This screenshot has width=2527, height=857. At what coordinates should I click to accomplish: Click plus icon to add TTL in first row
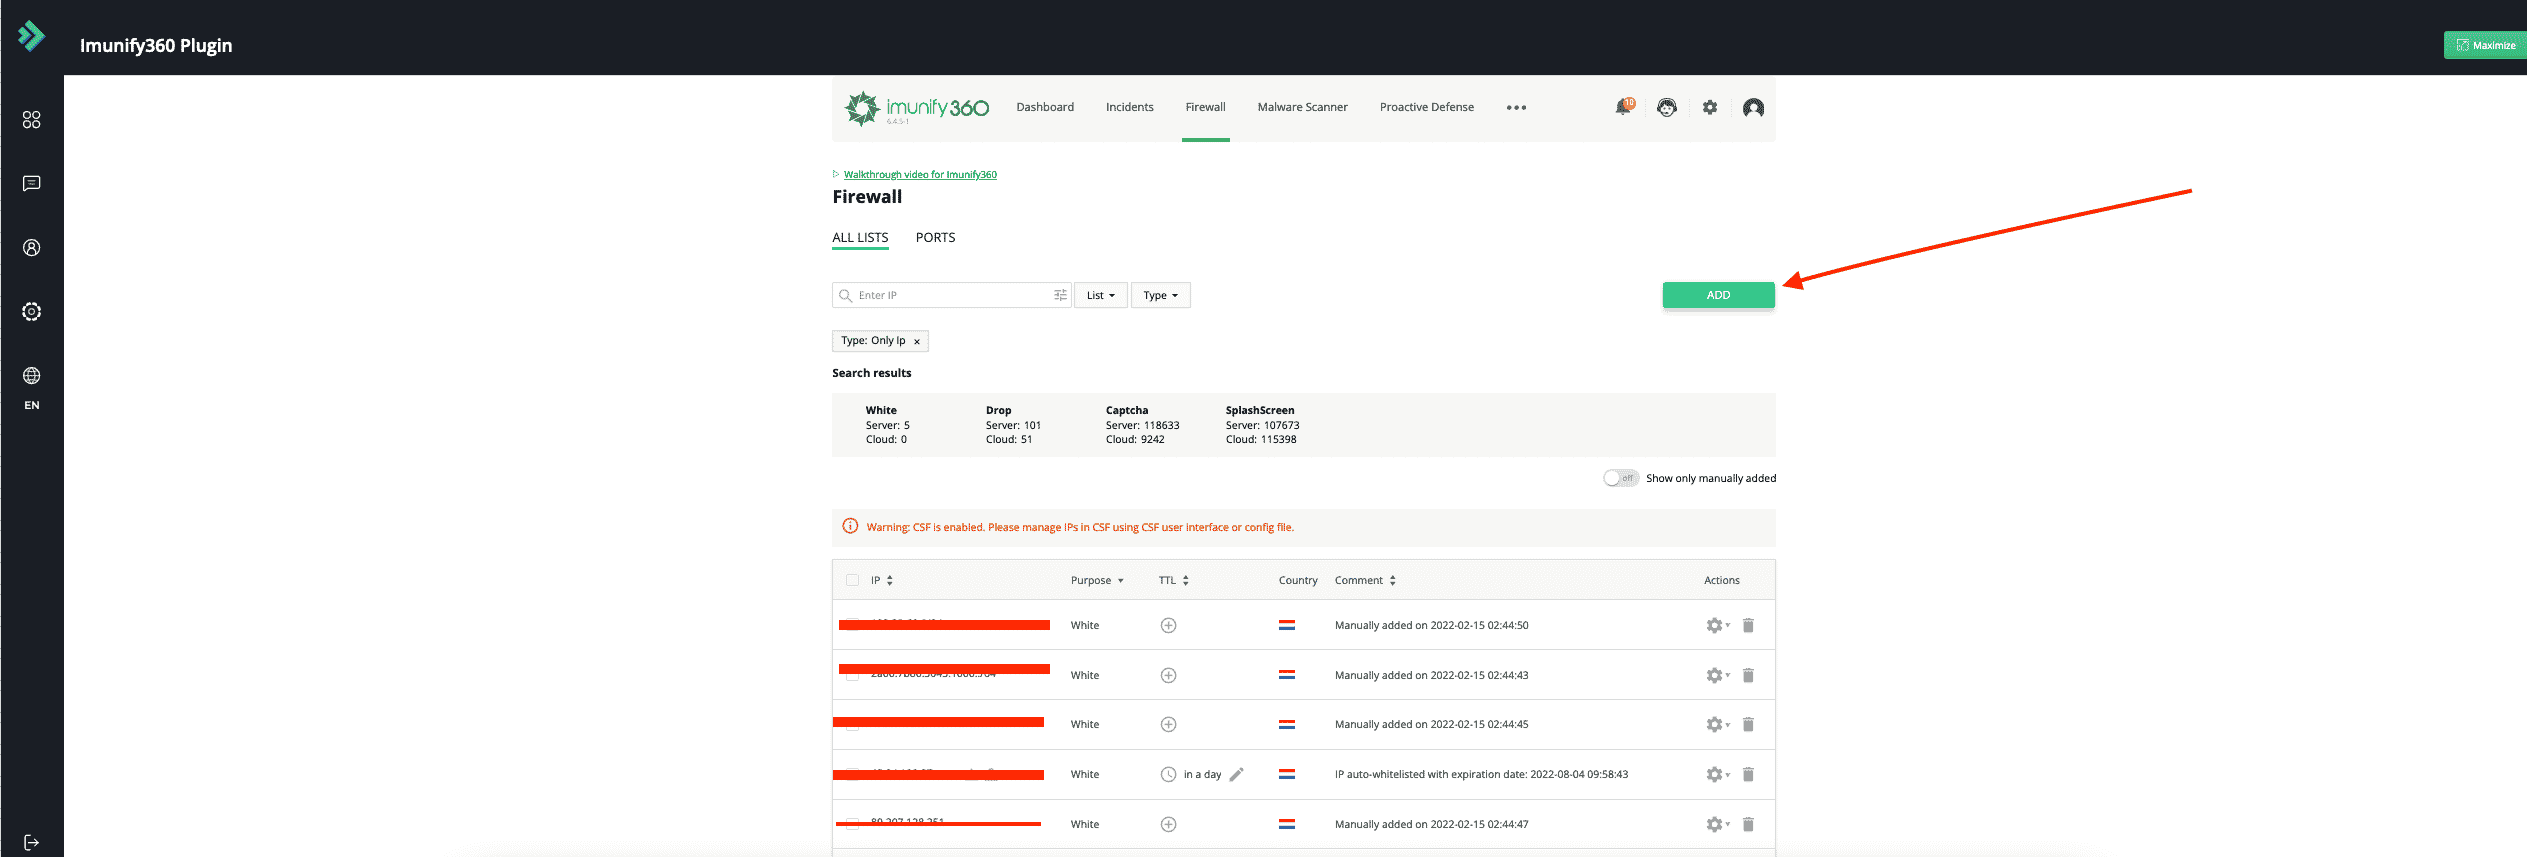click(1168, 625)
